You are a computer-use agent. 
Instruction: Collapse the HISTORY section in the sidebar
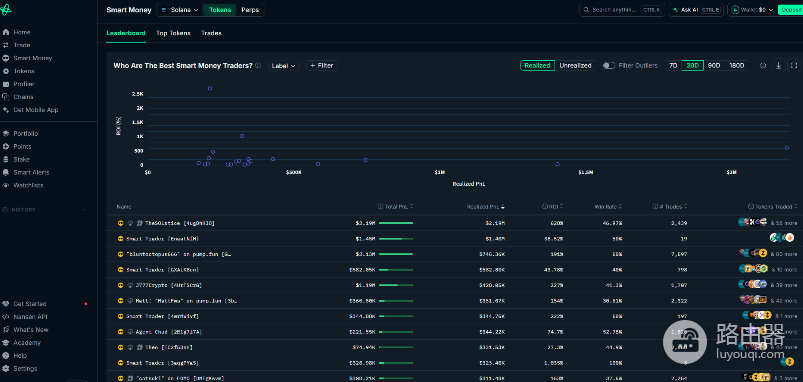coord(84,210)
